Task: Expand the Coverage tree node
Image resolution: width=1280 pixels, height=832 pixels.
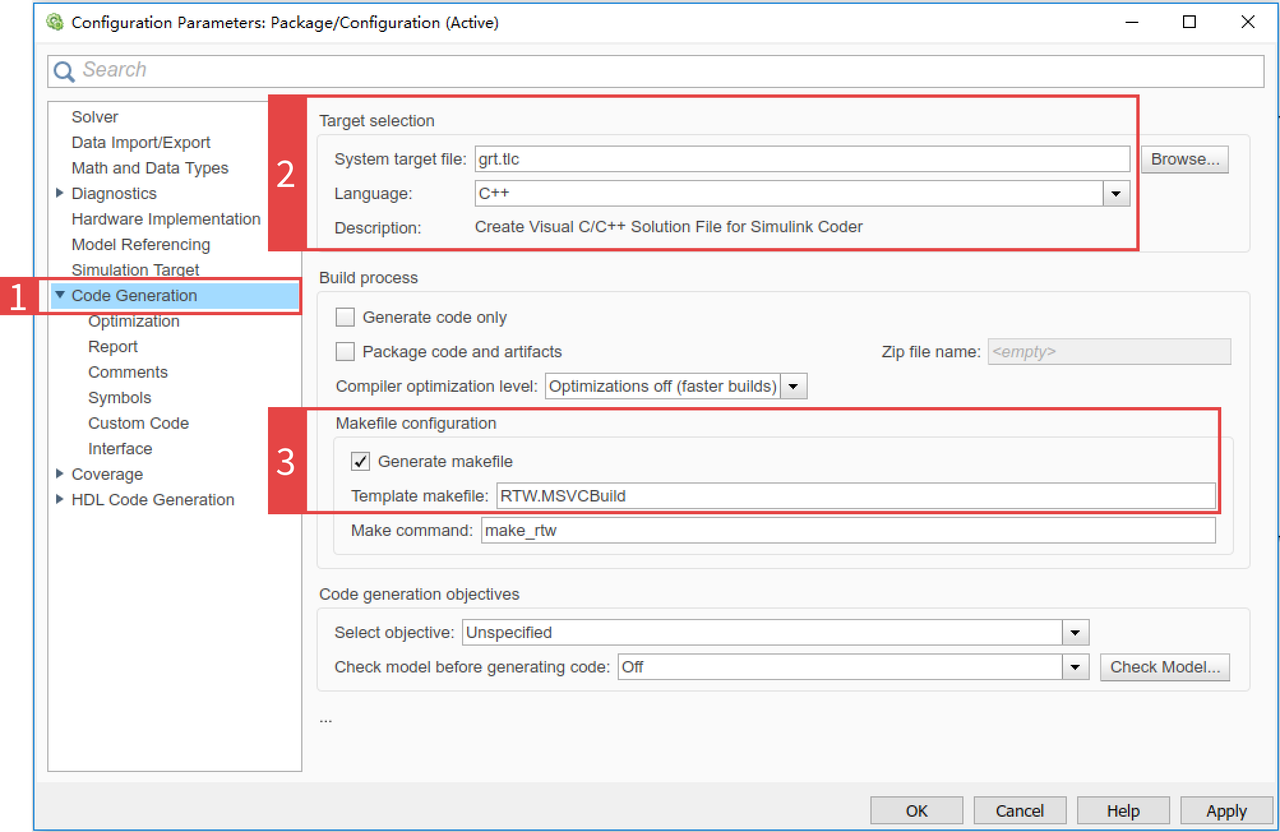Action: [x=60, y=474]
